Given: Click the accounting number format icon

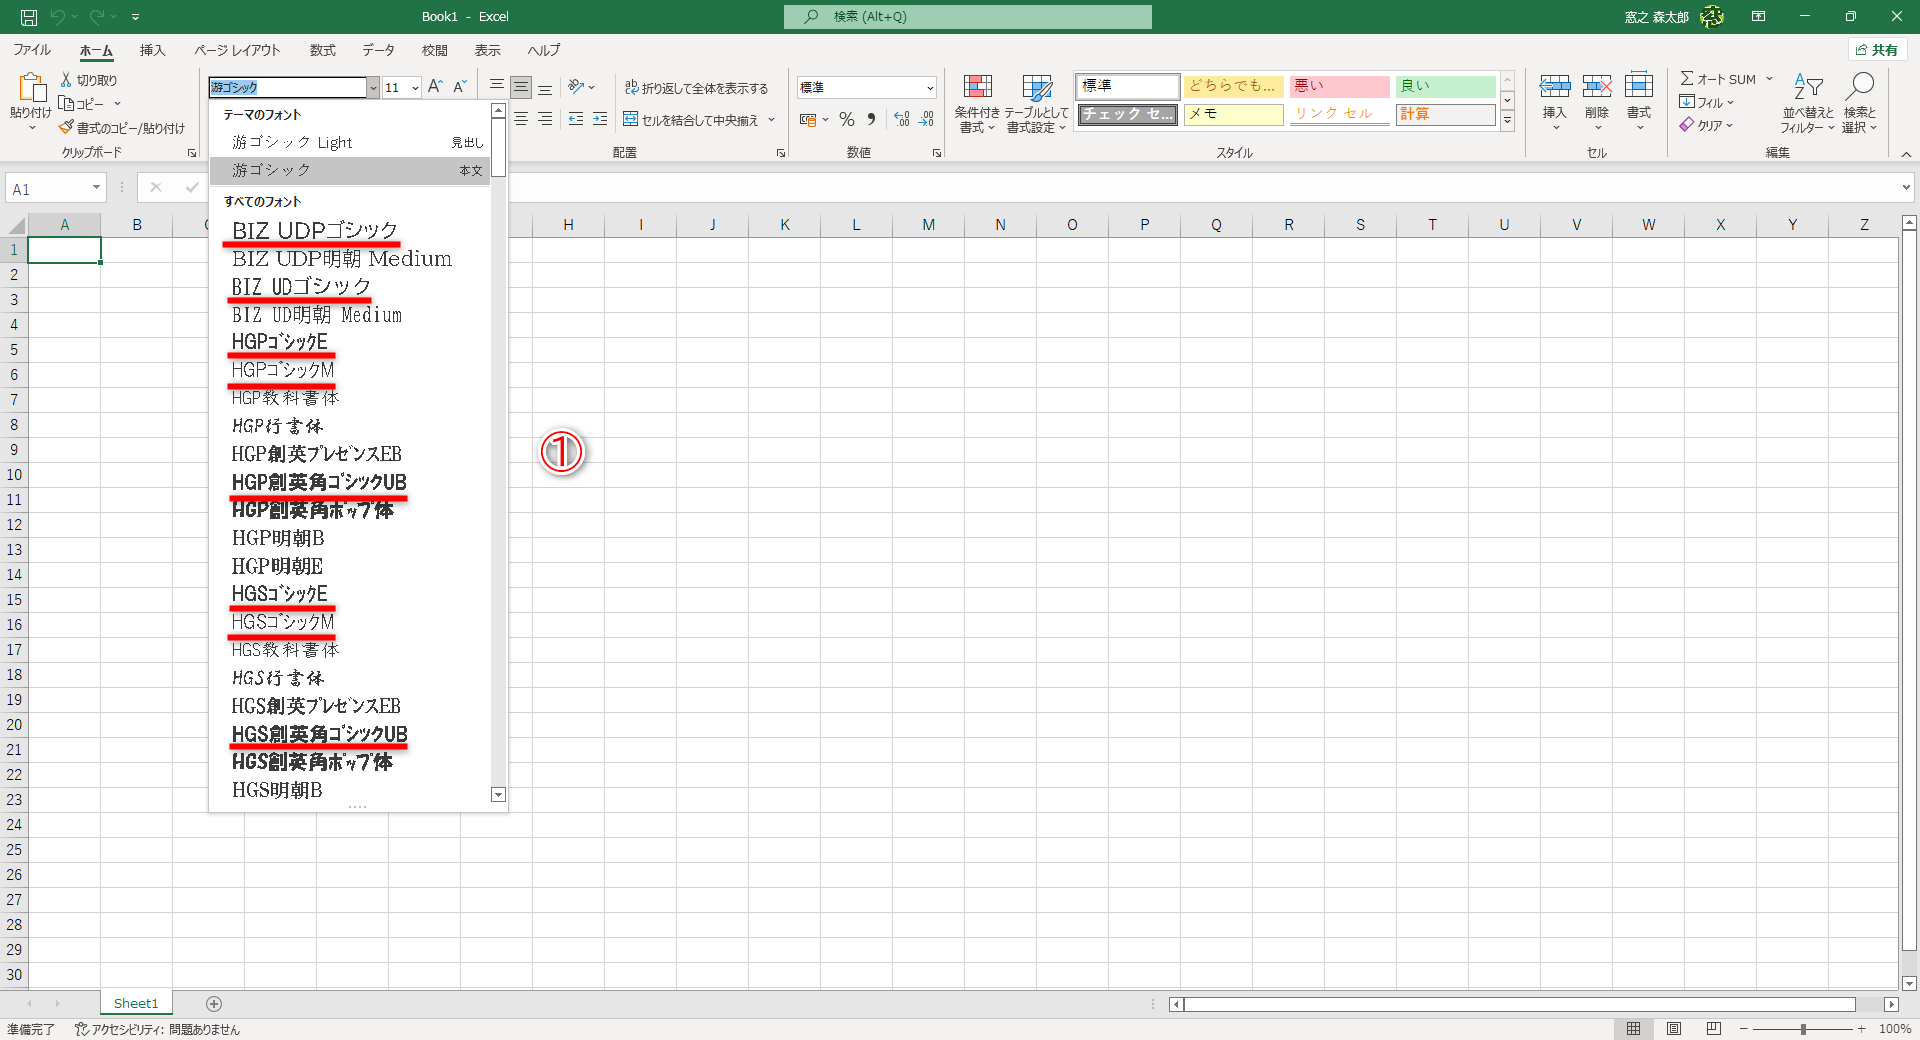Looking at the screenshot, I should tap(808, 119).
